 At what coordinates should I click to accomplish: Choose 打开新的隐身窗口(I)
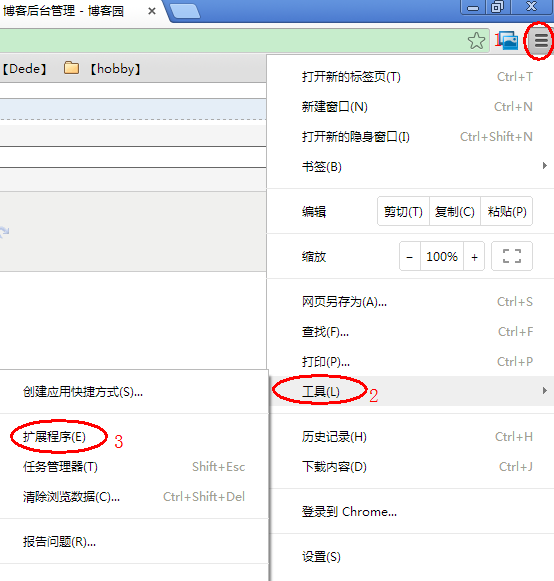[411, 137]
